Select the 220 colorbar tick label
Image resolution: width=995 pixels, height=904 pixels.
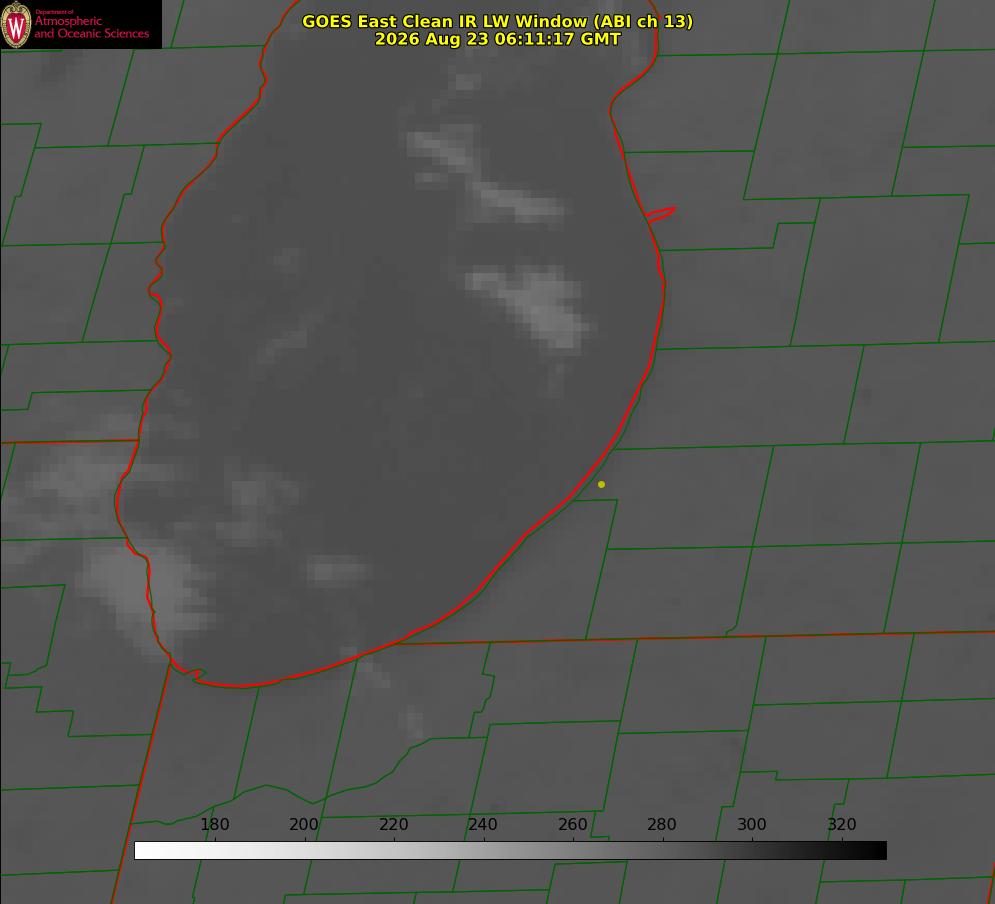393,824
